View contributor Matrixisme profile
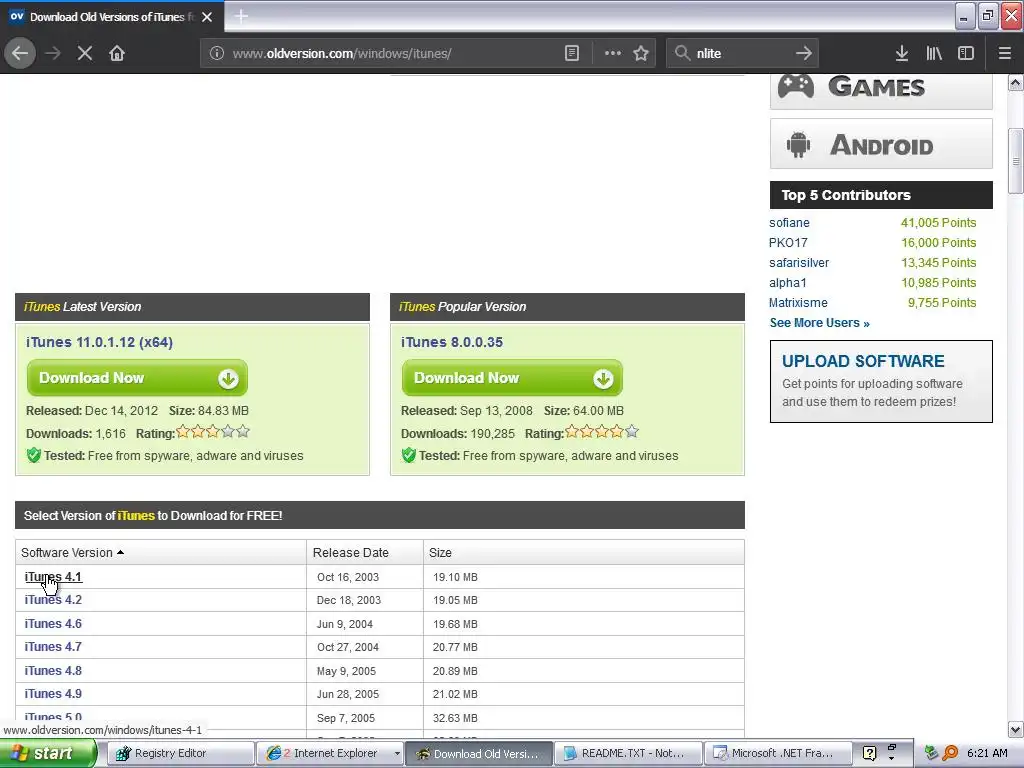Screen dimensions: 1024x768 click(798, 303)
